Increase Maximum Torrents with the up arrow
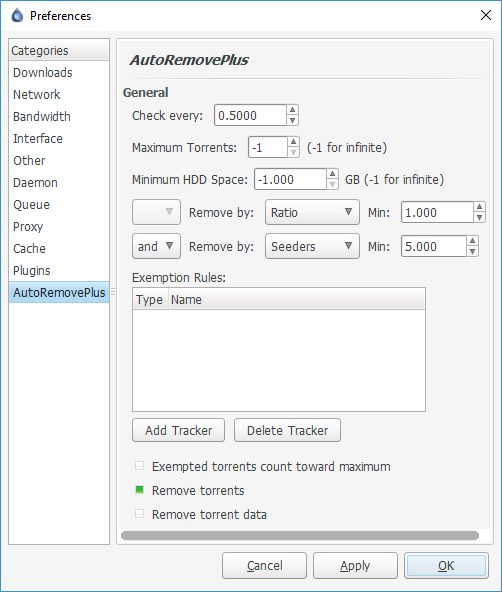Screen dimensions: 502x592 click(293, 142)
